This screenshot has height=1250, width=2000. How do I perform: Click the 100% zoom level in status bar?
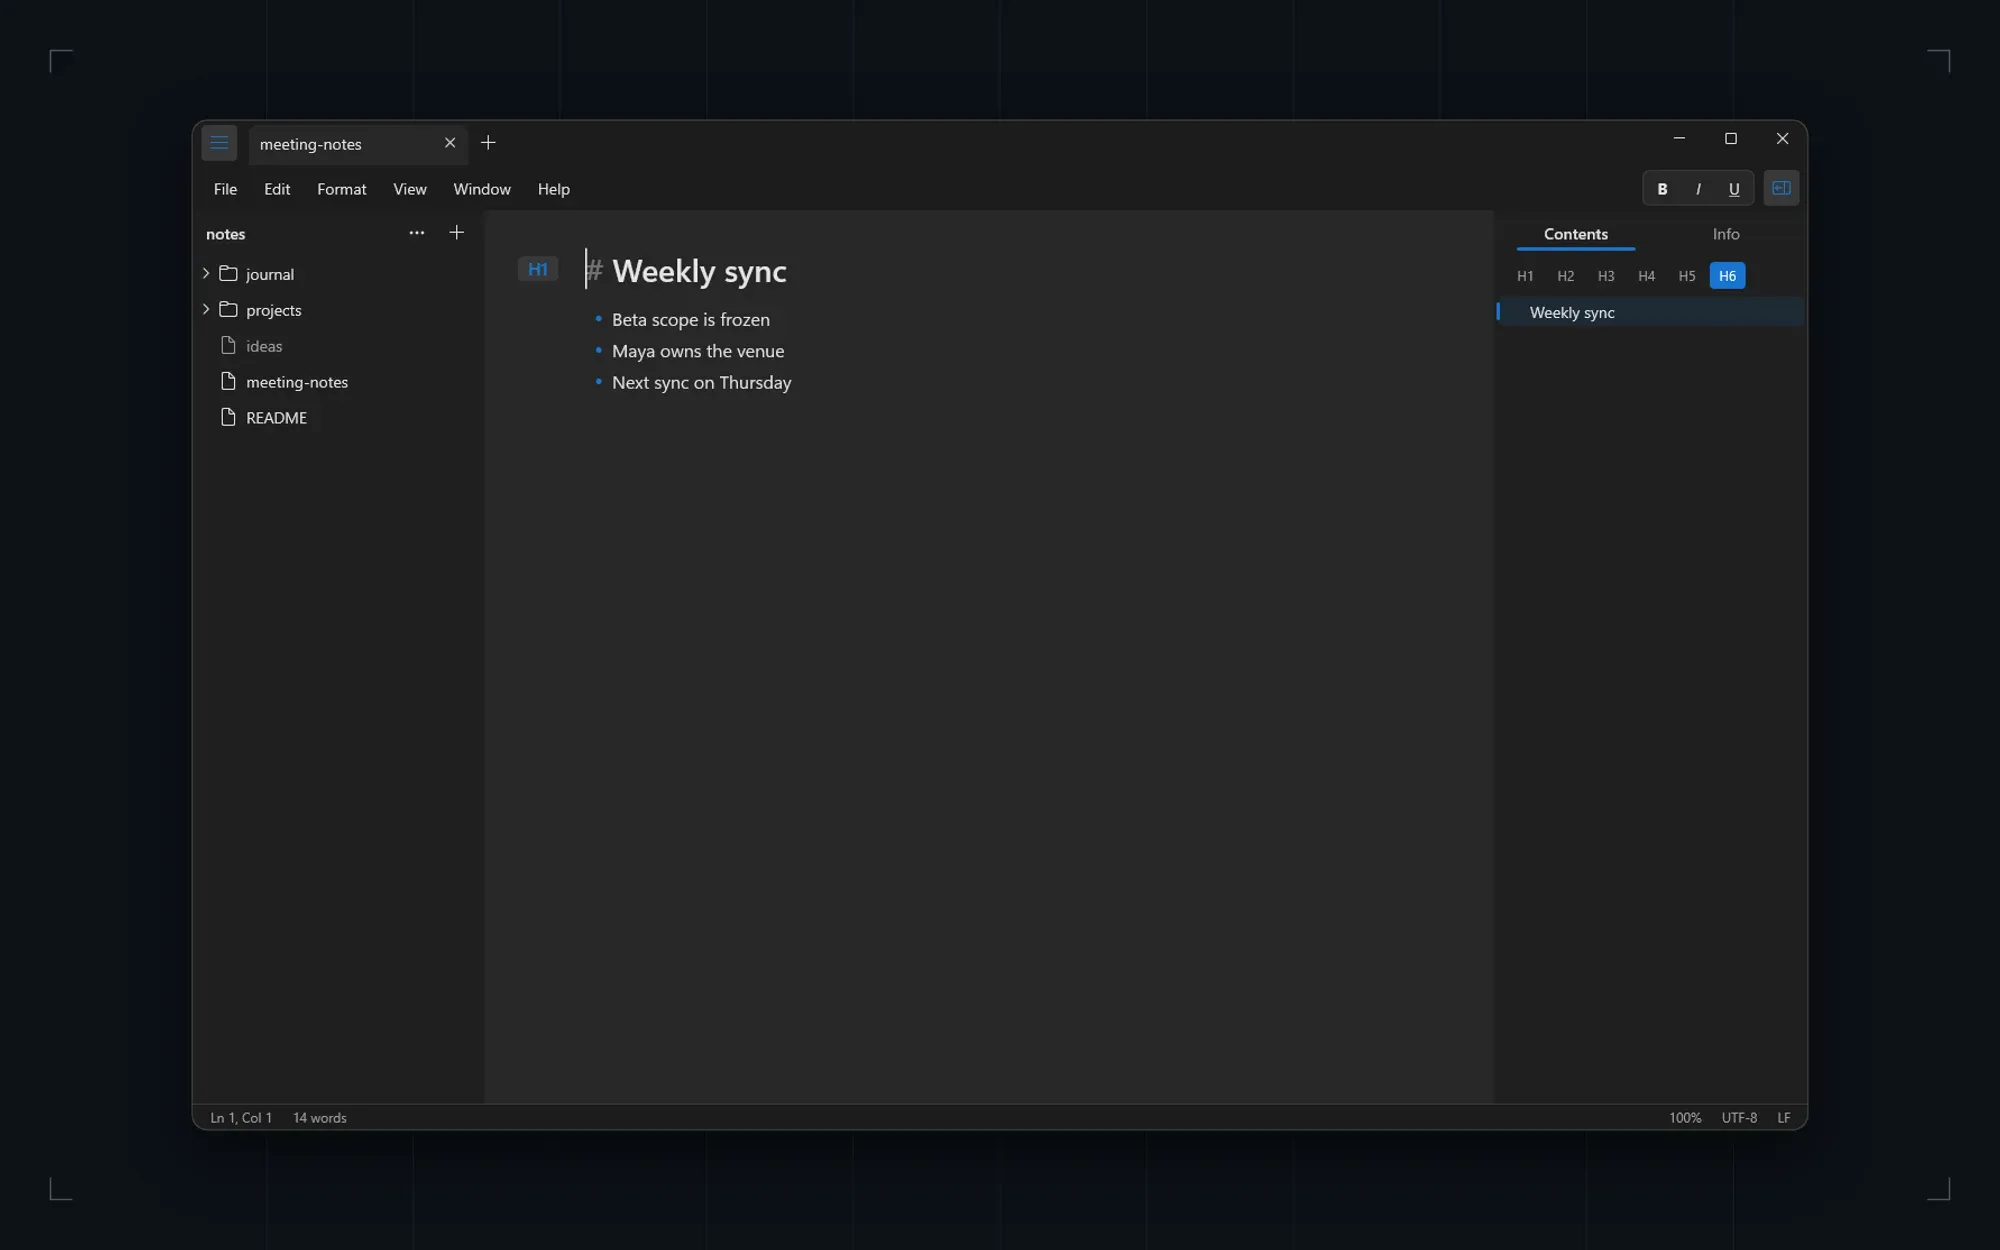click(1685, 1118)
